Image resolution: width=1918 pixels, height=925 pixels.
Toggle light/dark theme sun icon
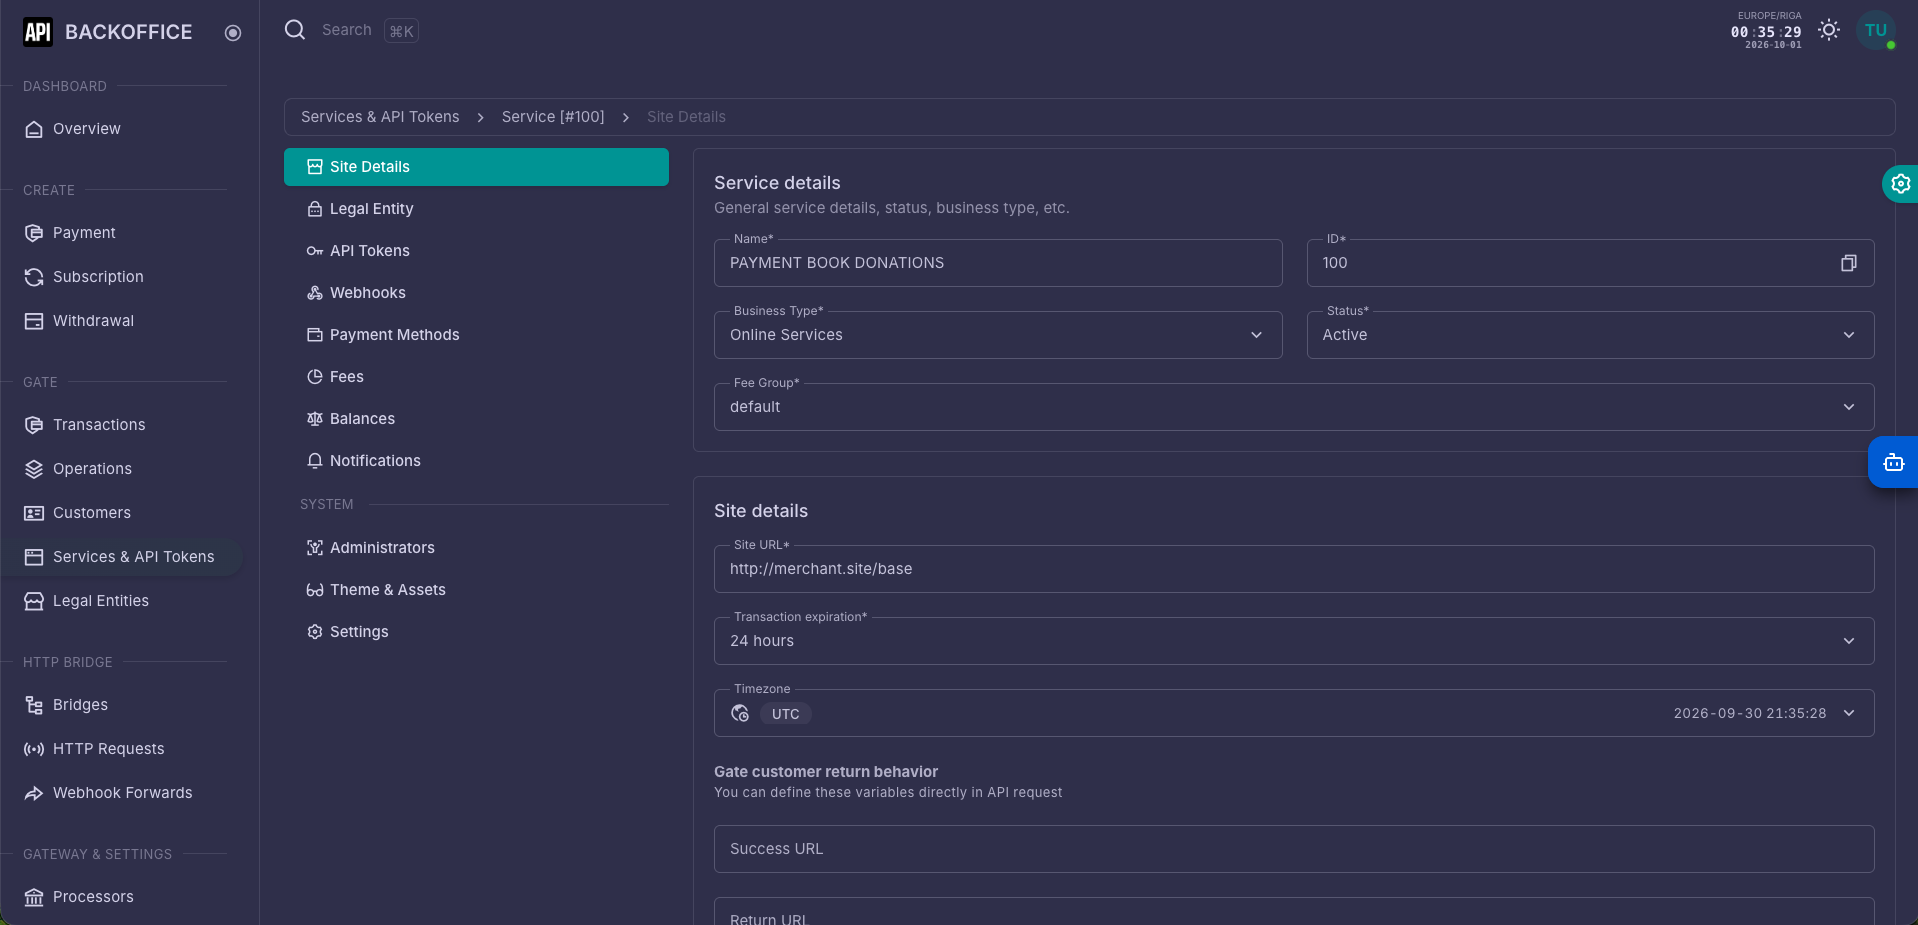(1829, 30)
